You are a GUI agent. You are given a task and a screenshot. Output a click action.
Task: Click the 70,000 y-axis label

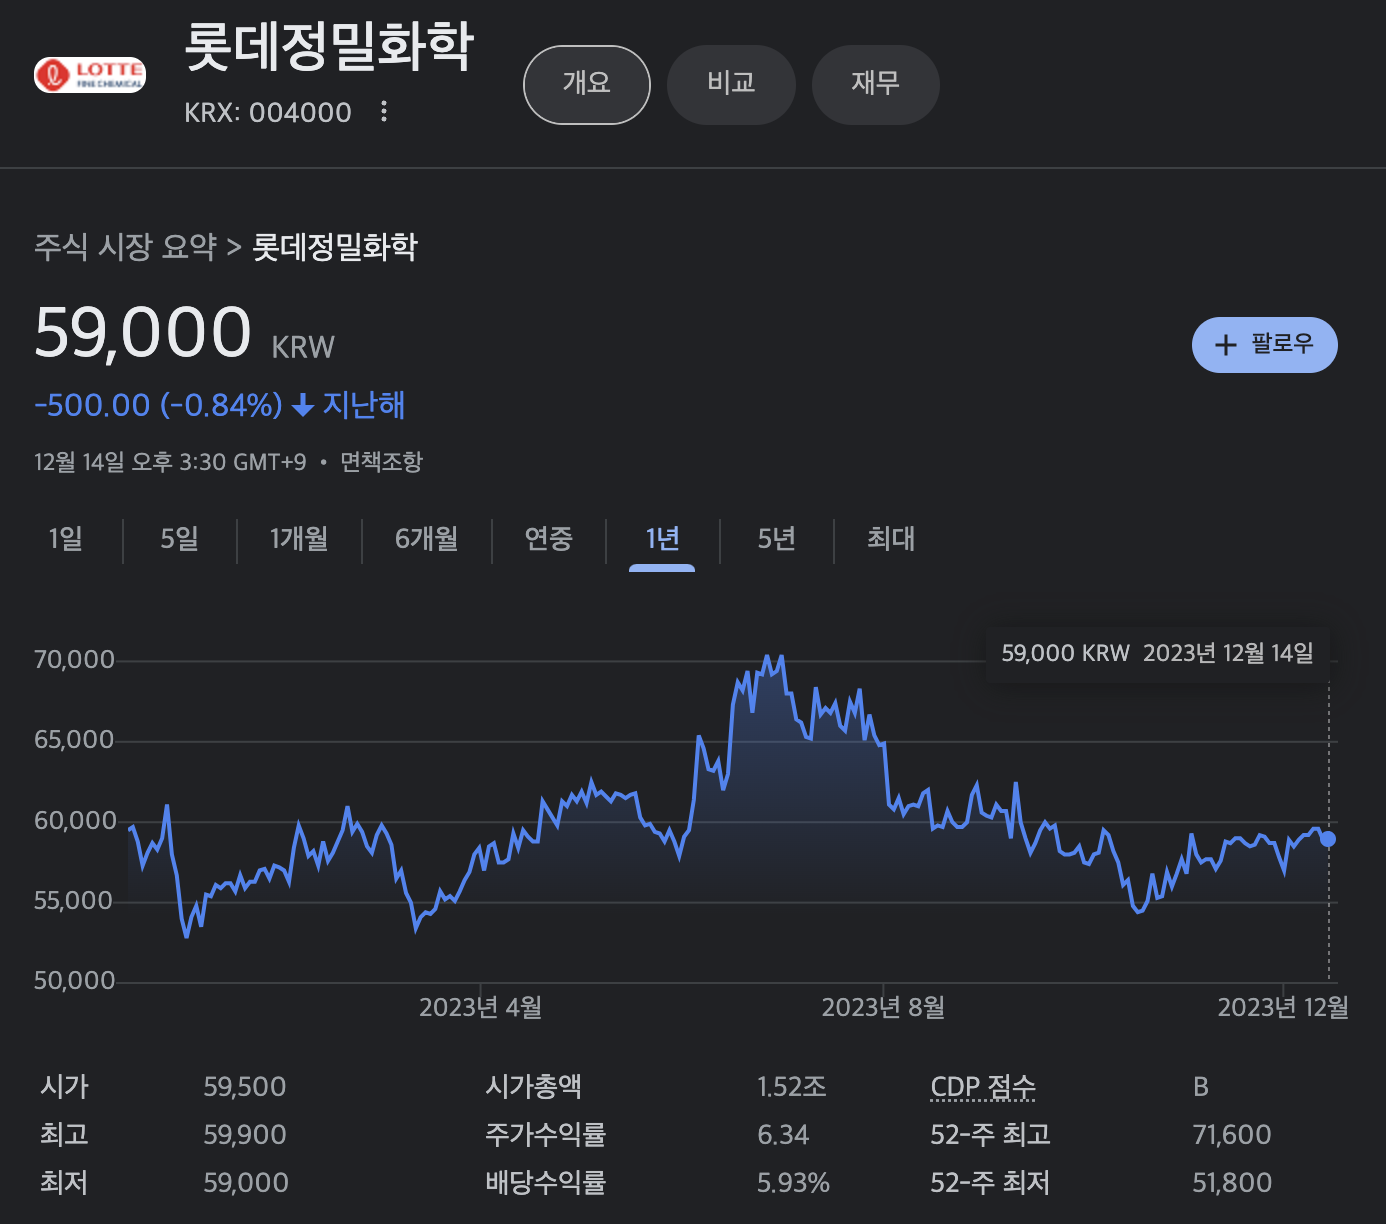75,660
